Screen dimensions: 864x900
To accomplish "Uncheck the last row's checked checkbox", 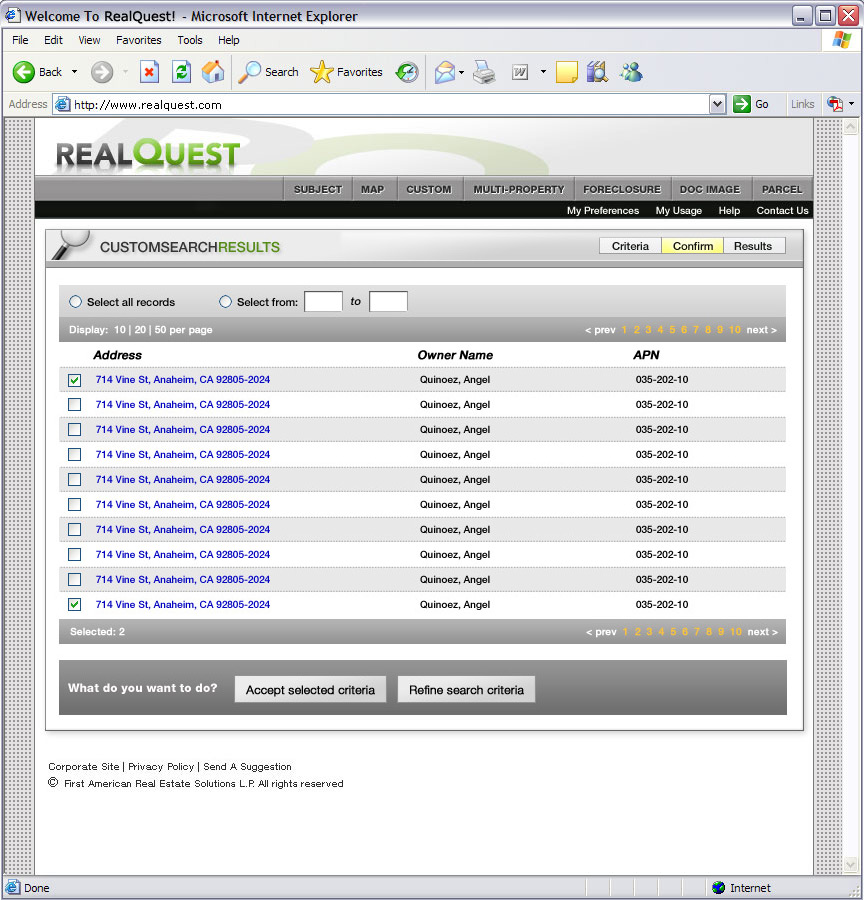I will pos(75,604).
